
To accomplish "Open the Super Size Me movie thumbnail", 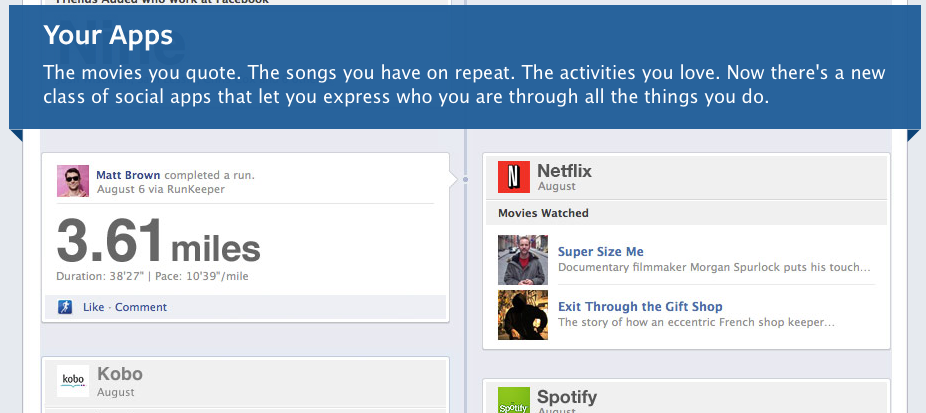I will pos(523,260).
